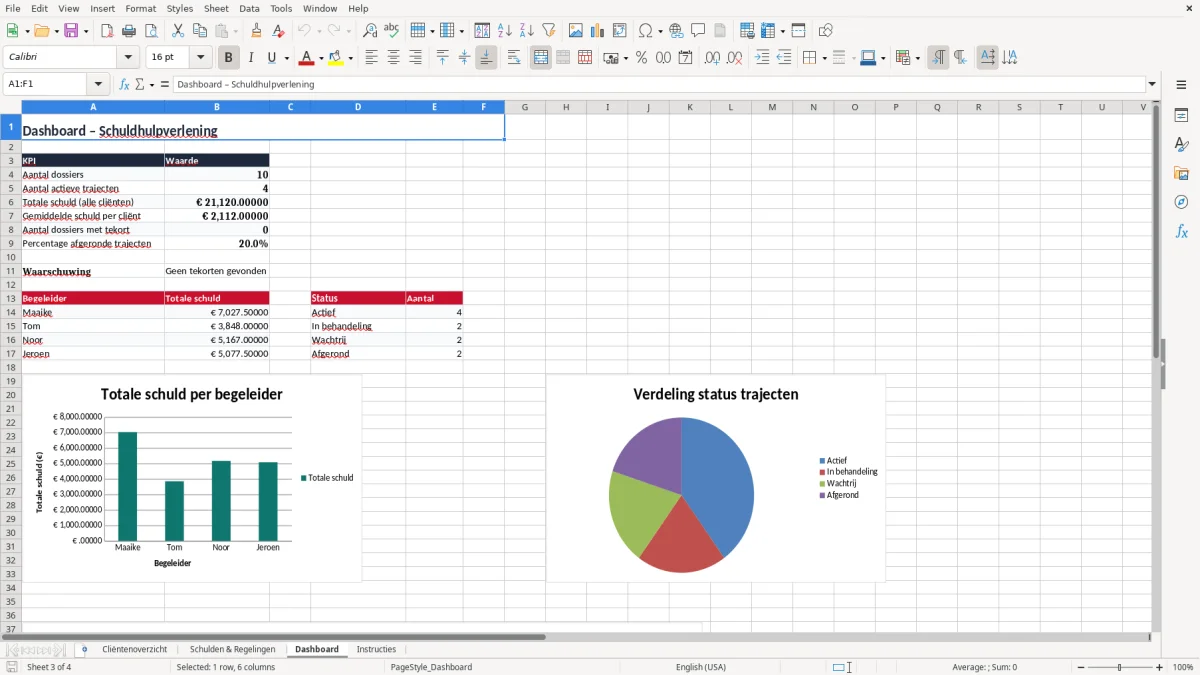Sort ascending A to Z
The image size is (1200, 675).
coord(504,31)
